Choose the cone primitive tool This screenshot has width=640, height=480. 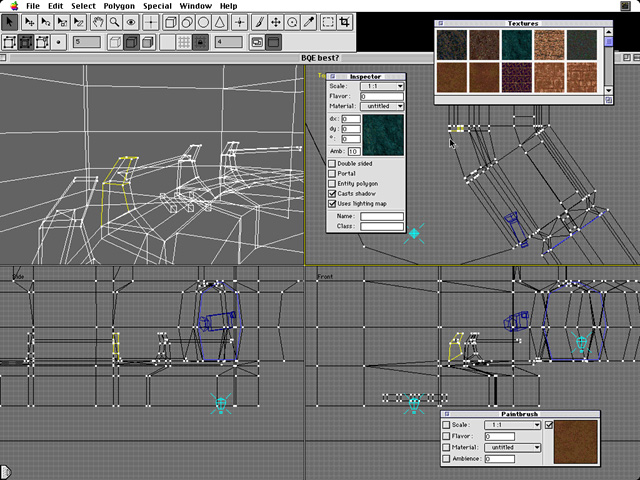point(221,22)
